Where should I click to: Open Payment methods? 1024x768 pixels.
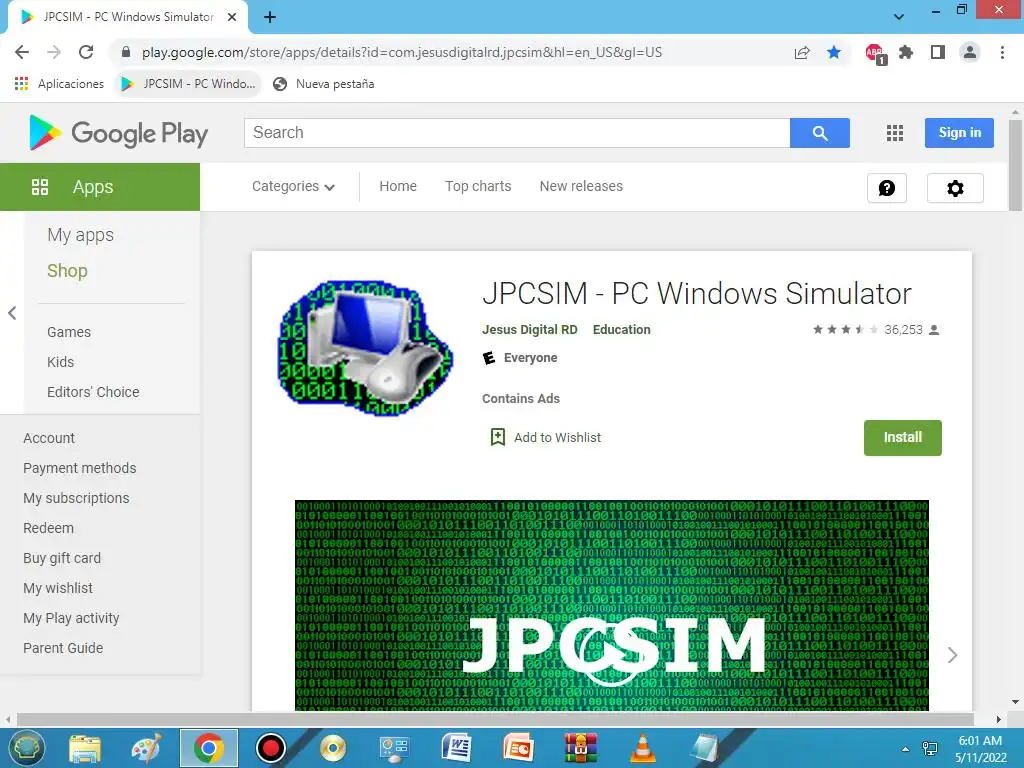pyautogui.click(x=80, y=468)
